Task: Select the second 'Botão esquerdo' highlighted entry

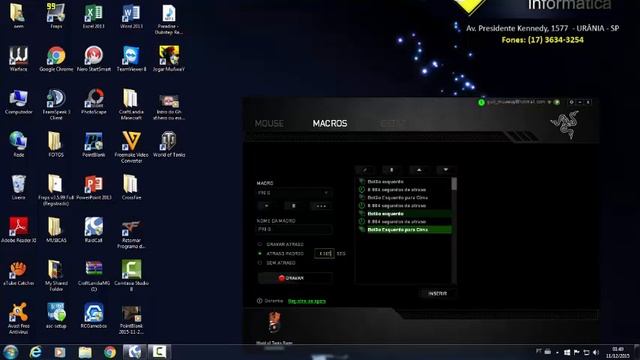Action: [x=404, y=213]
